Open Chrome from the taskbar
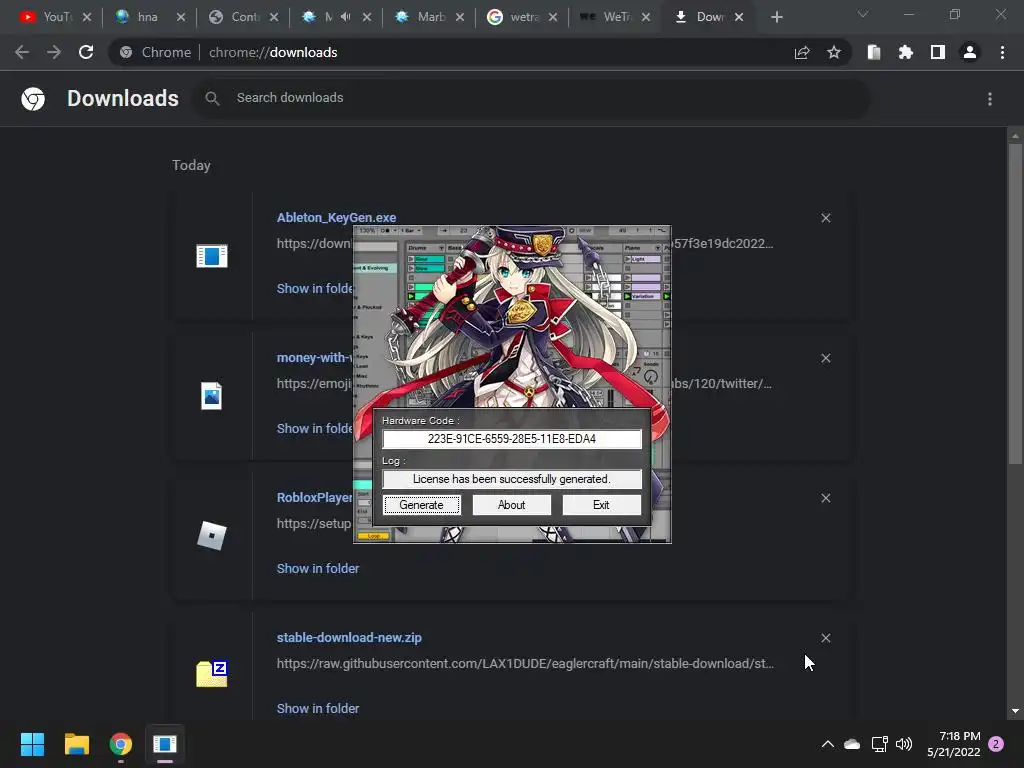The image size is (1024, 768). point(121,744)
